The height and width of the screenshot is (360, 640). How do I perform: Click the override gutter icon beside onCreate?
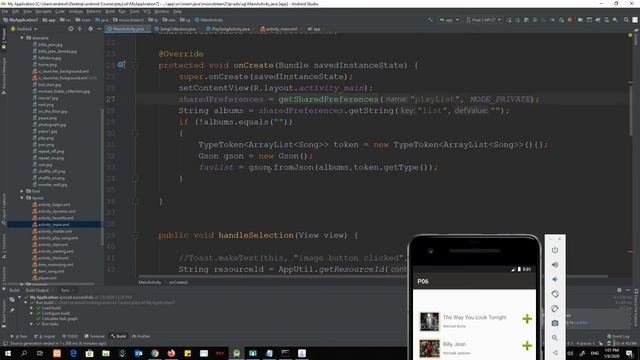(x=121, y=65)
